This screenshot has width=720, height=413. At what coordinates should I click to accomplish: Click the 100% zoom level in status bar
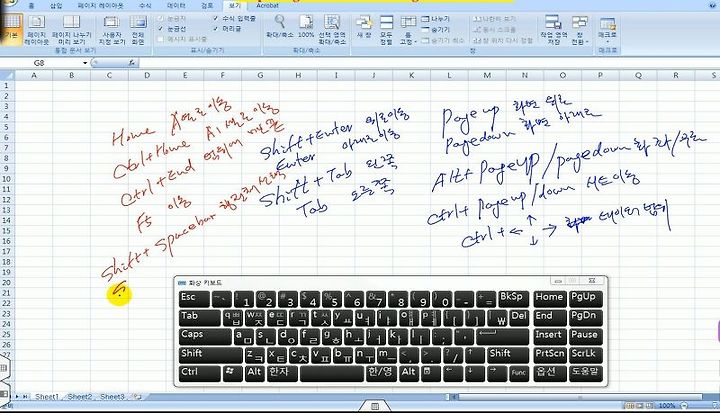(x=666, y=406)
